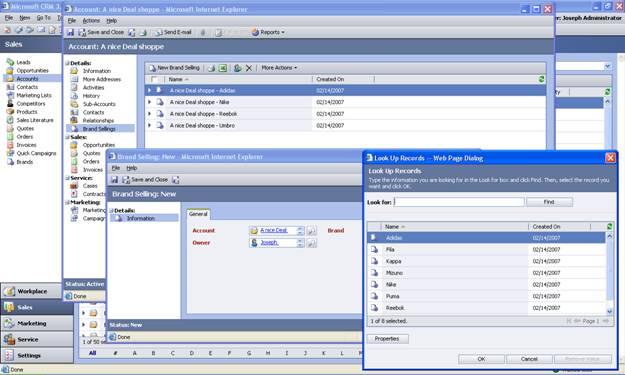Expand the A nice Deal shoppe - Umbro row
Screen dimensions: 625x375
149,126
